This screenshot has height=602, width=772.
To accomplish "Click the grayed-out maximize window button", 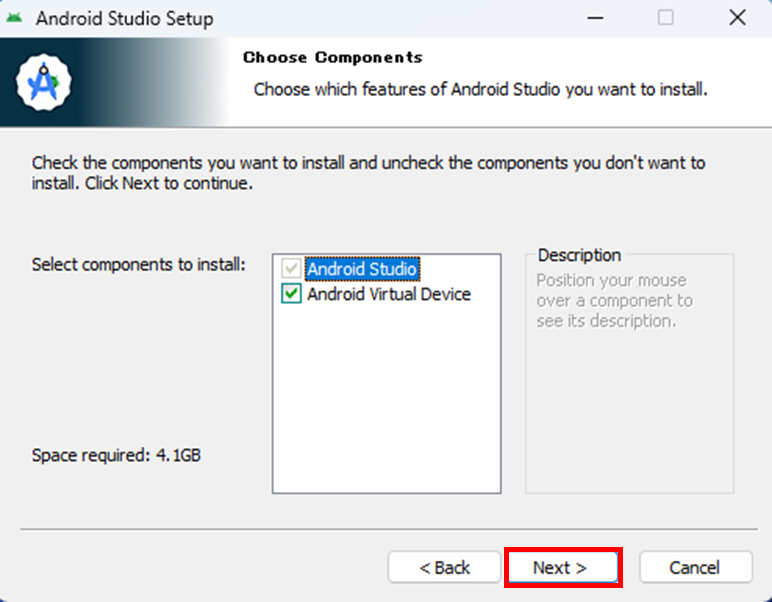I will (x=665, y=18).
